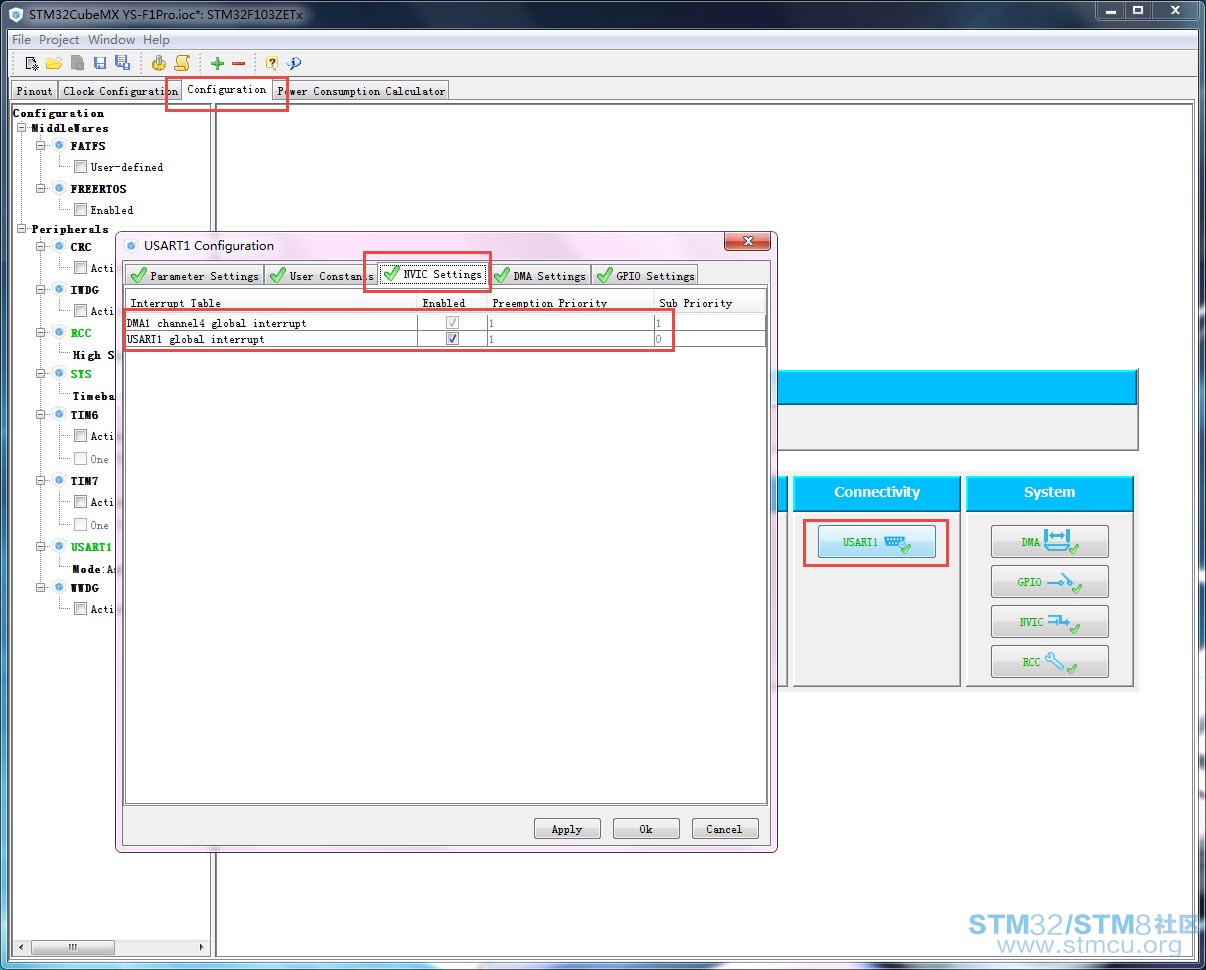Click the Help question mark icon
This screenshot has width=1206, height=970.
[x=271, y=63]
